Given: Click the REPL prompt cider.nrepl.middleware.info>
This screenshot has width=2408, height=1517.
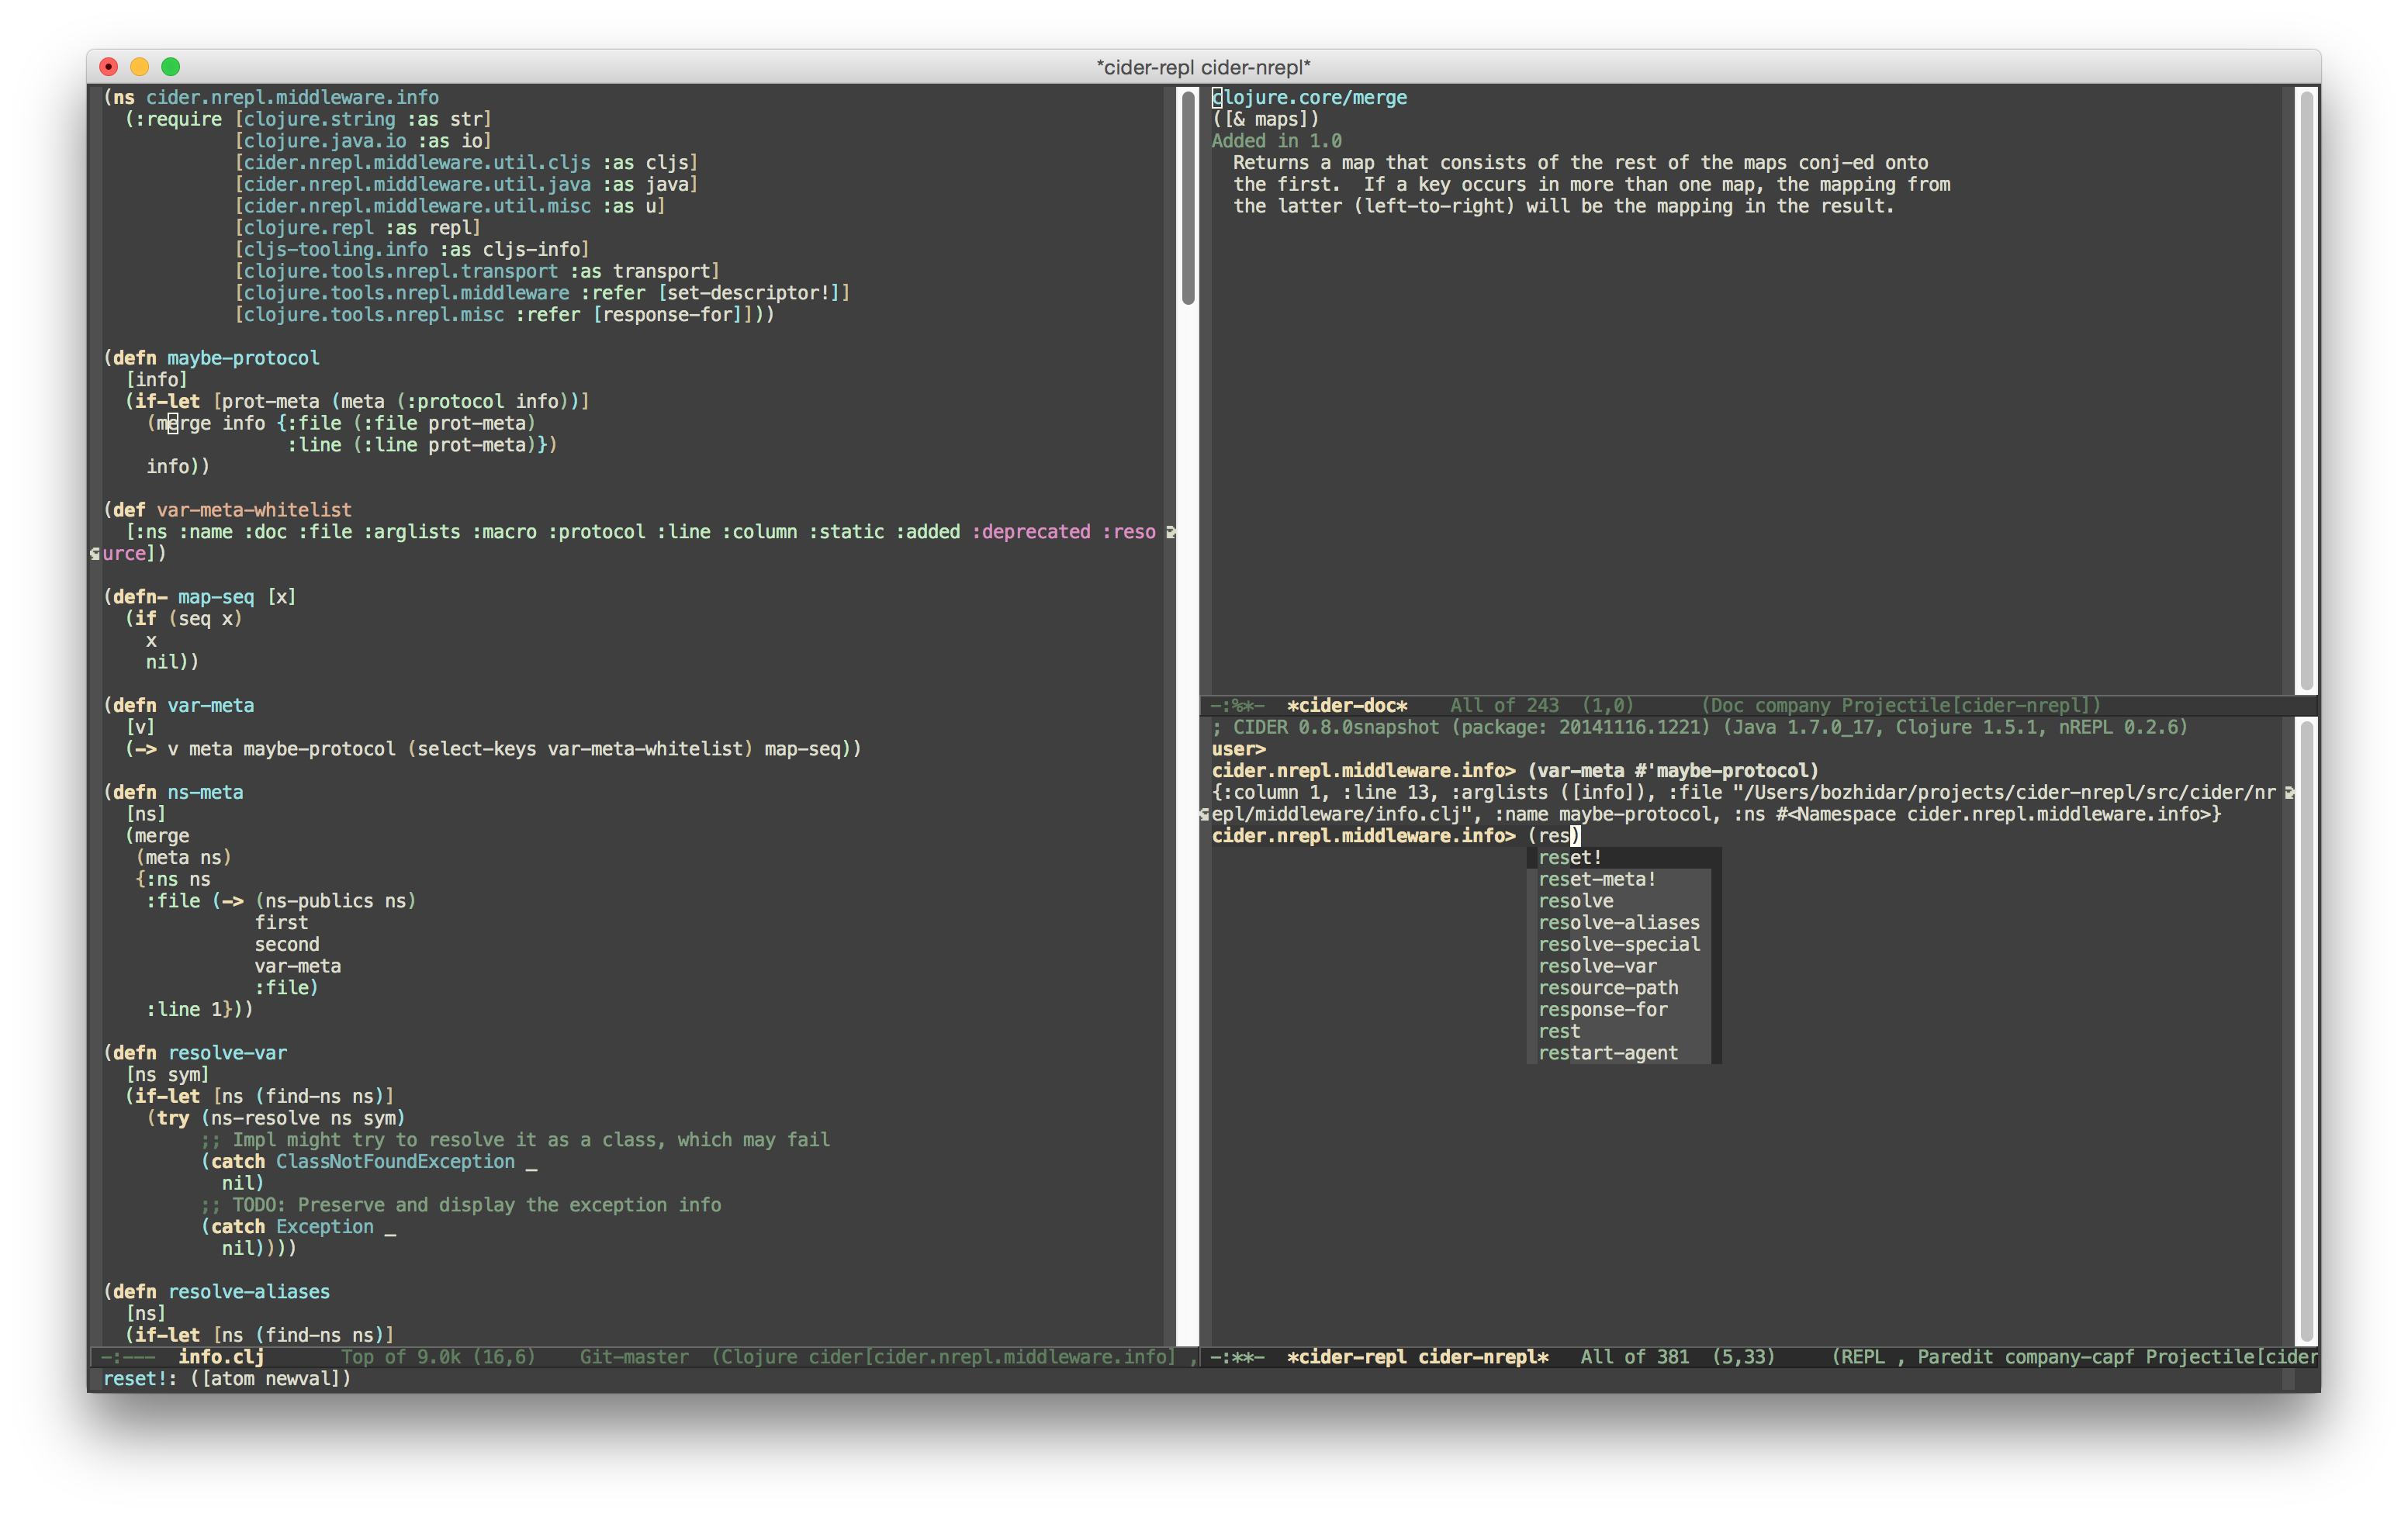Looking at the screenshot, I should [1364, 835].
